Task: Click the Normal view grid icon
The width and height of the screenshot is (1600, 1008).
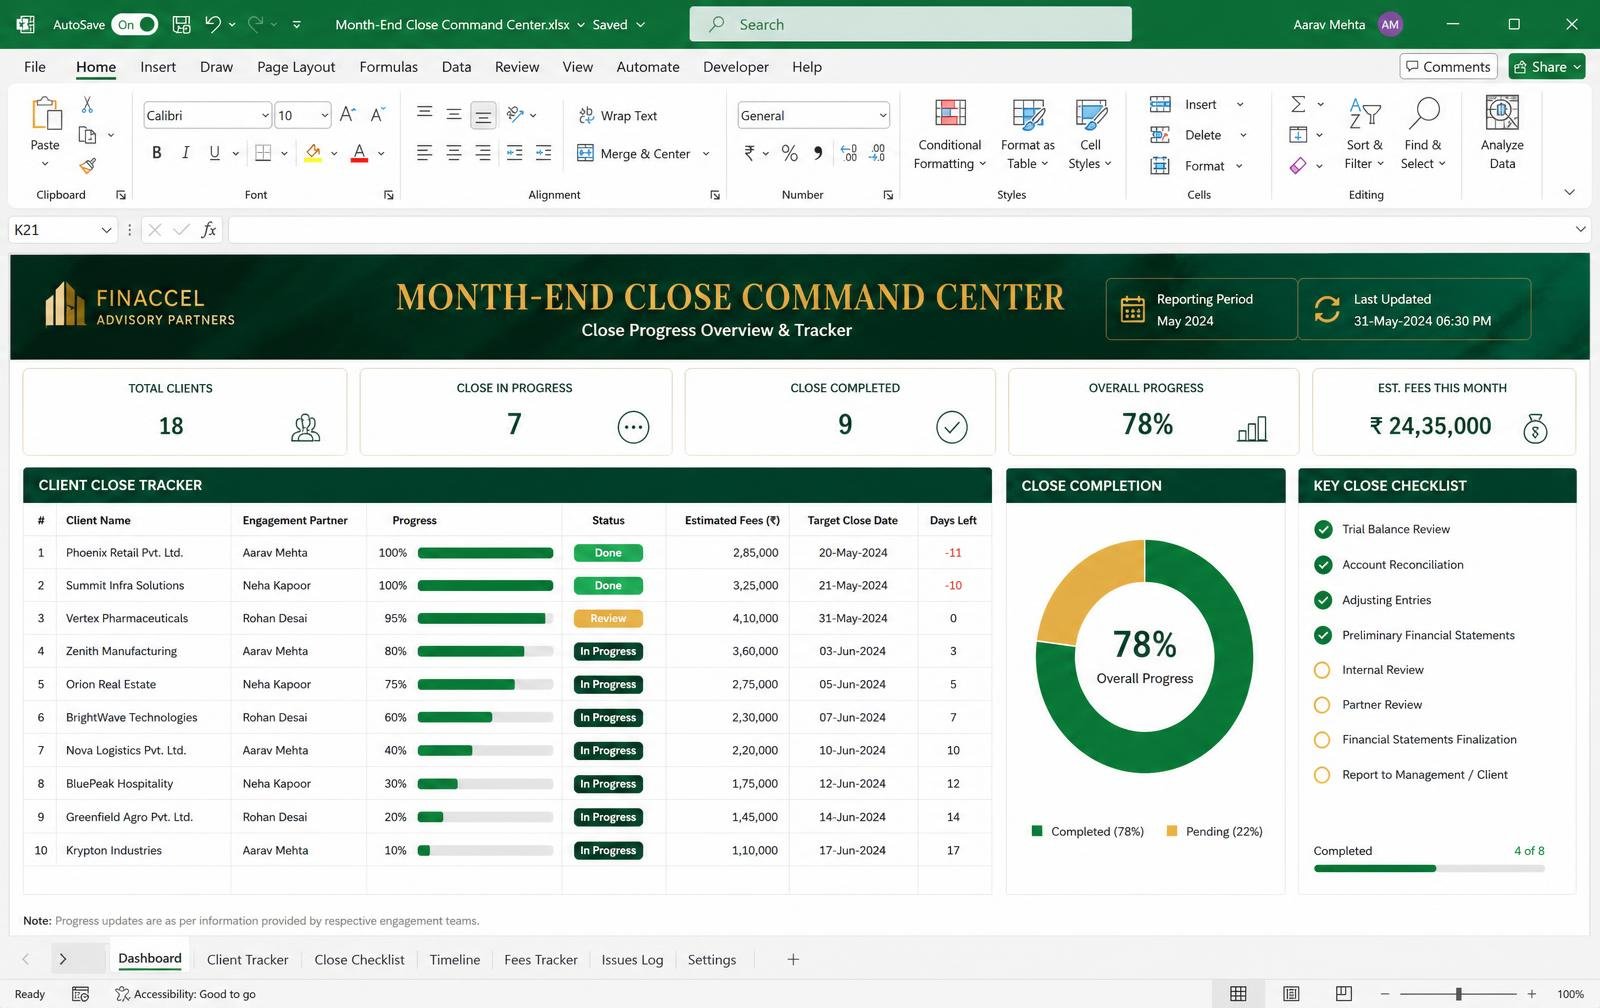Action: (x=1238, y=993)
